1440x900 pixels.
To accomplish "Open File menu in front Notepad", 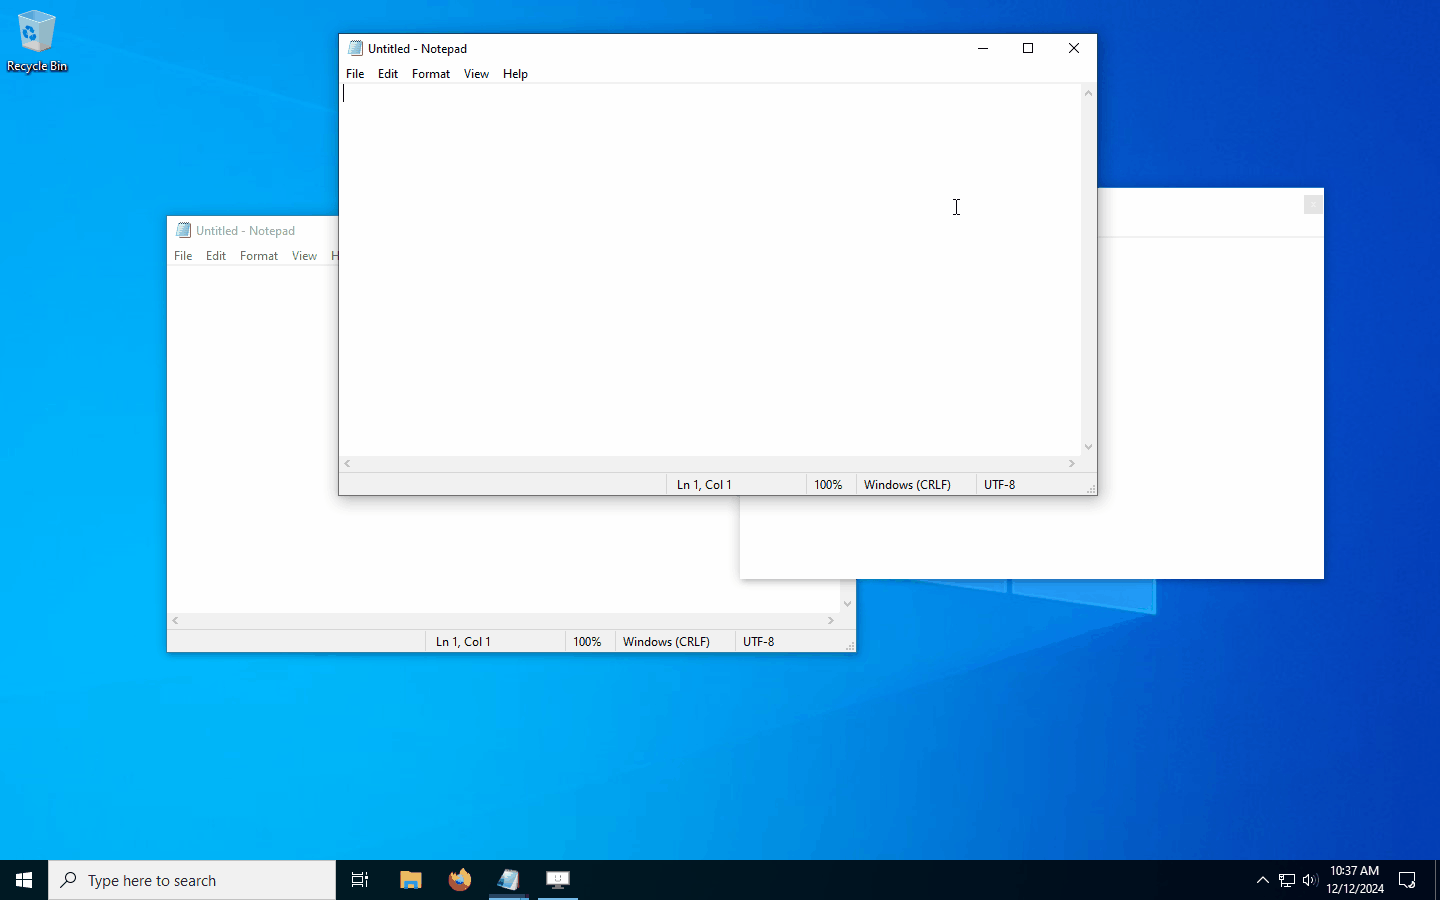I will tap(355, 74).
